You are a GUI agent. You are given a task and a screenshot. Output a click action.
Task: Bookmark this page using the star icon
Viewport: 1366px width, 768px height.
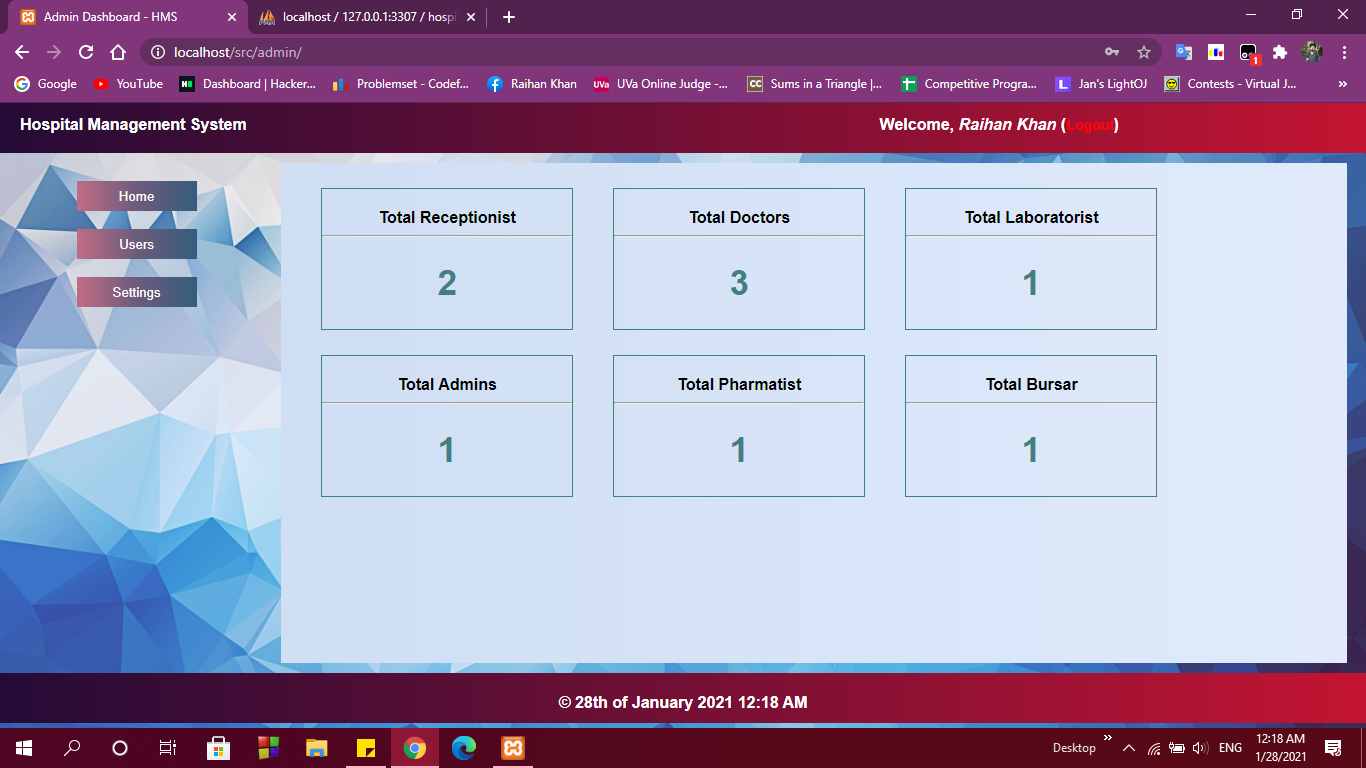(x=1143, y=52)
